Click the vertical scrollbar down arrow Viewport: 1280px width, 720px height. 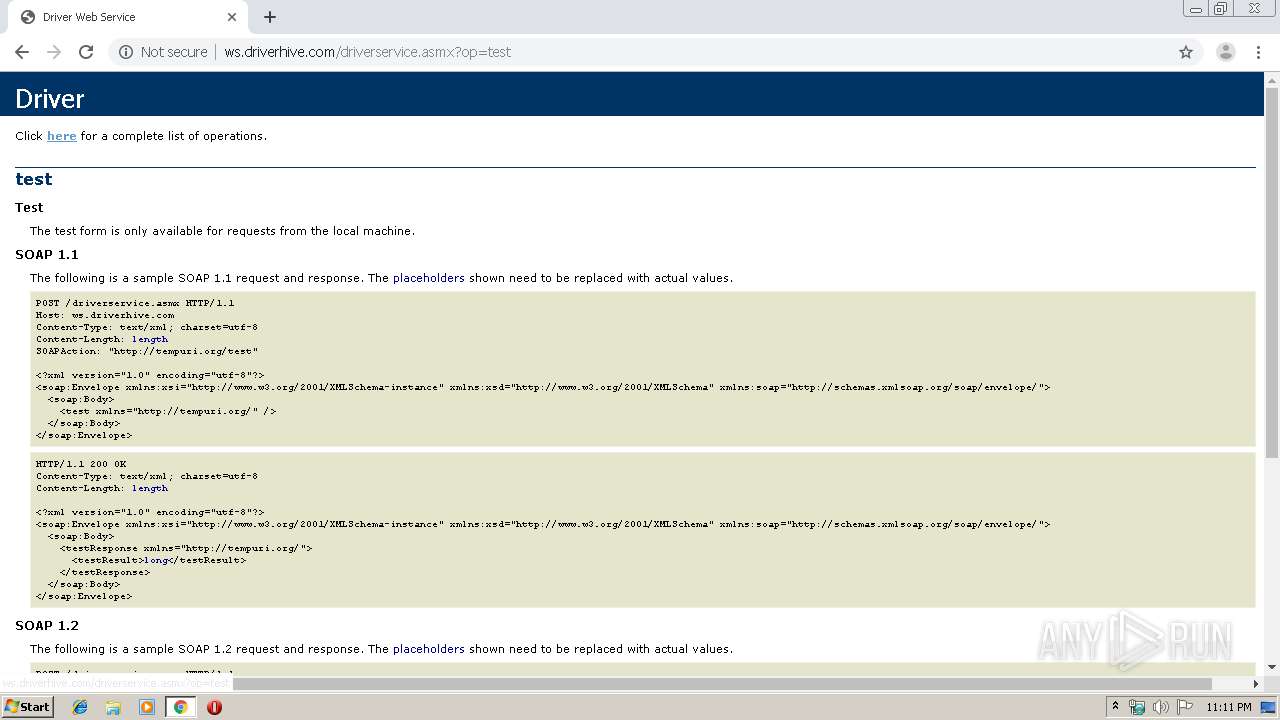coord(1272,667)
